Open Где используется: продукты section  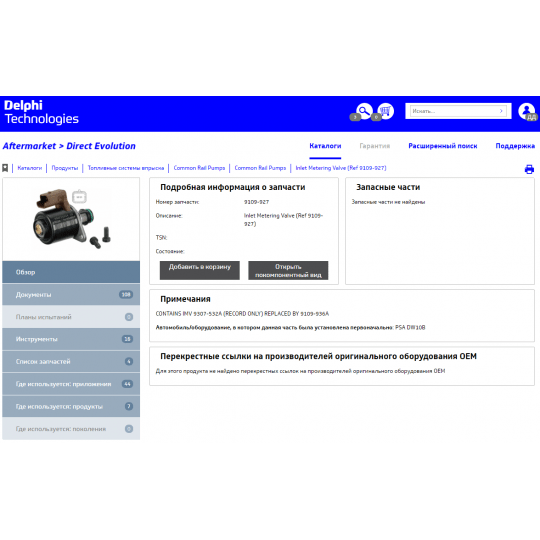(71, 406)
